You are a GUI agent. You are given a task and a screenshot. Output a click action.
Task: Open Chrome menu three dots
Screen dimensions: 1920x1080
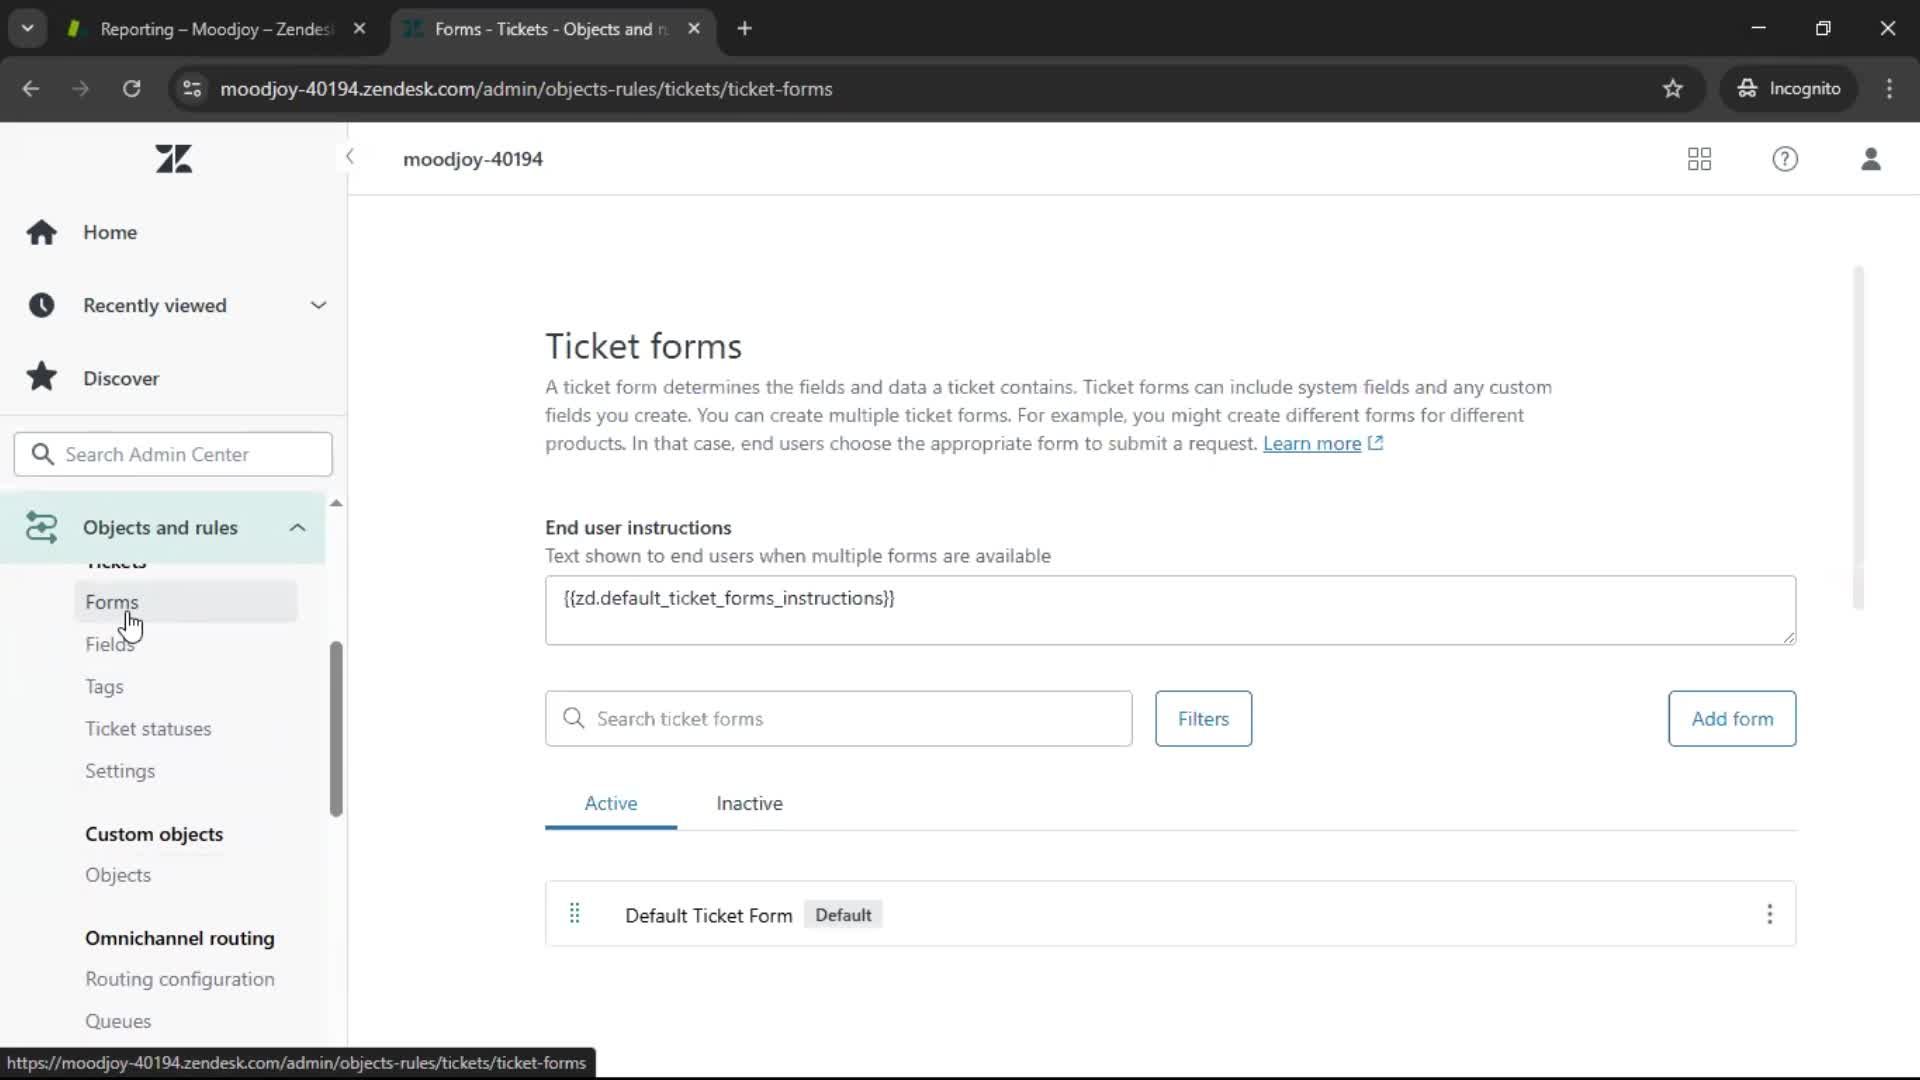tap(1889, 89)
